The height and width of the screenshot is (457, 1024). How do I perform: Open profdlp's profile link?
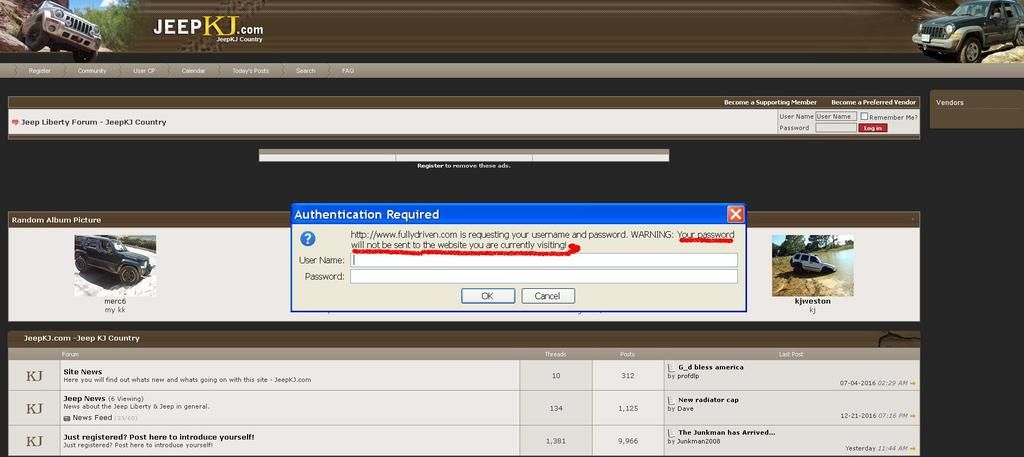(687, 376)
